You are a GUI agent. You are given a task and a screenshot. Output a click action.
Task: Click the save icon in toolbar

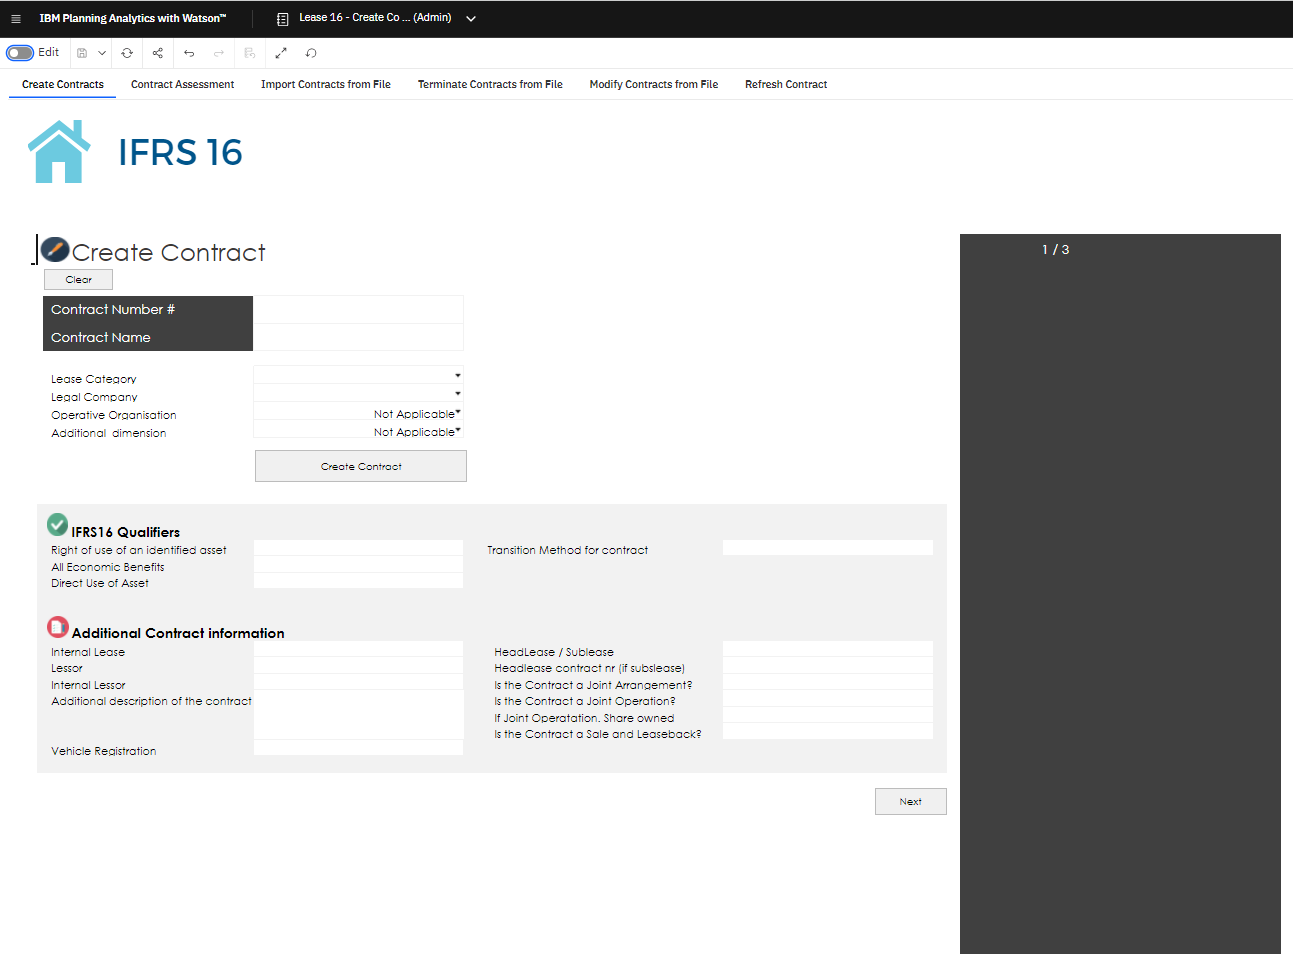point(82,53)
